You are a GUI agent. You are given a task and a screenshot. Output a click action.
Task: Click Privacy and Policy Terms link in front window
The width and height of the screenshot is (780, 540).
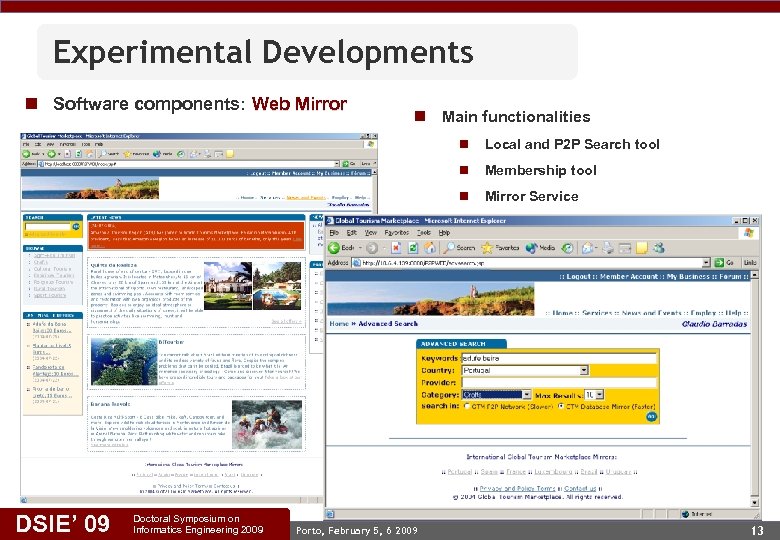(517, 488)
